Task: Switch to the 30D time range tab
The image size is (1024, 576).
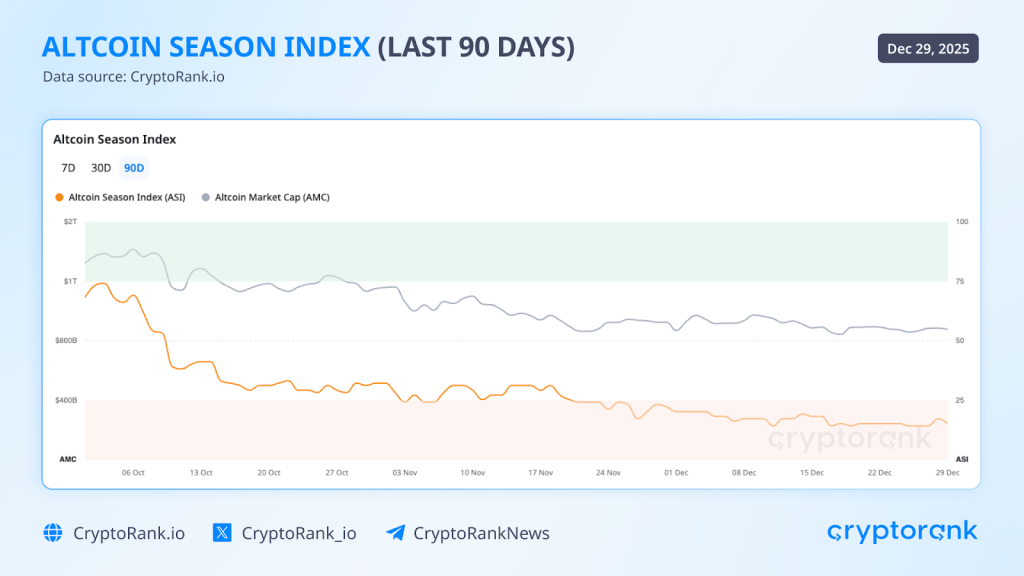Action: (100, 168)
